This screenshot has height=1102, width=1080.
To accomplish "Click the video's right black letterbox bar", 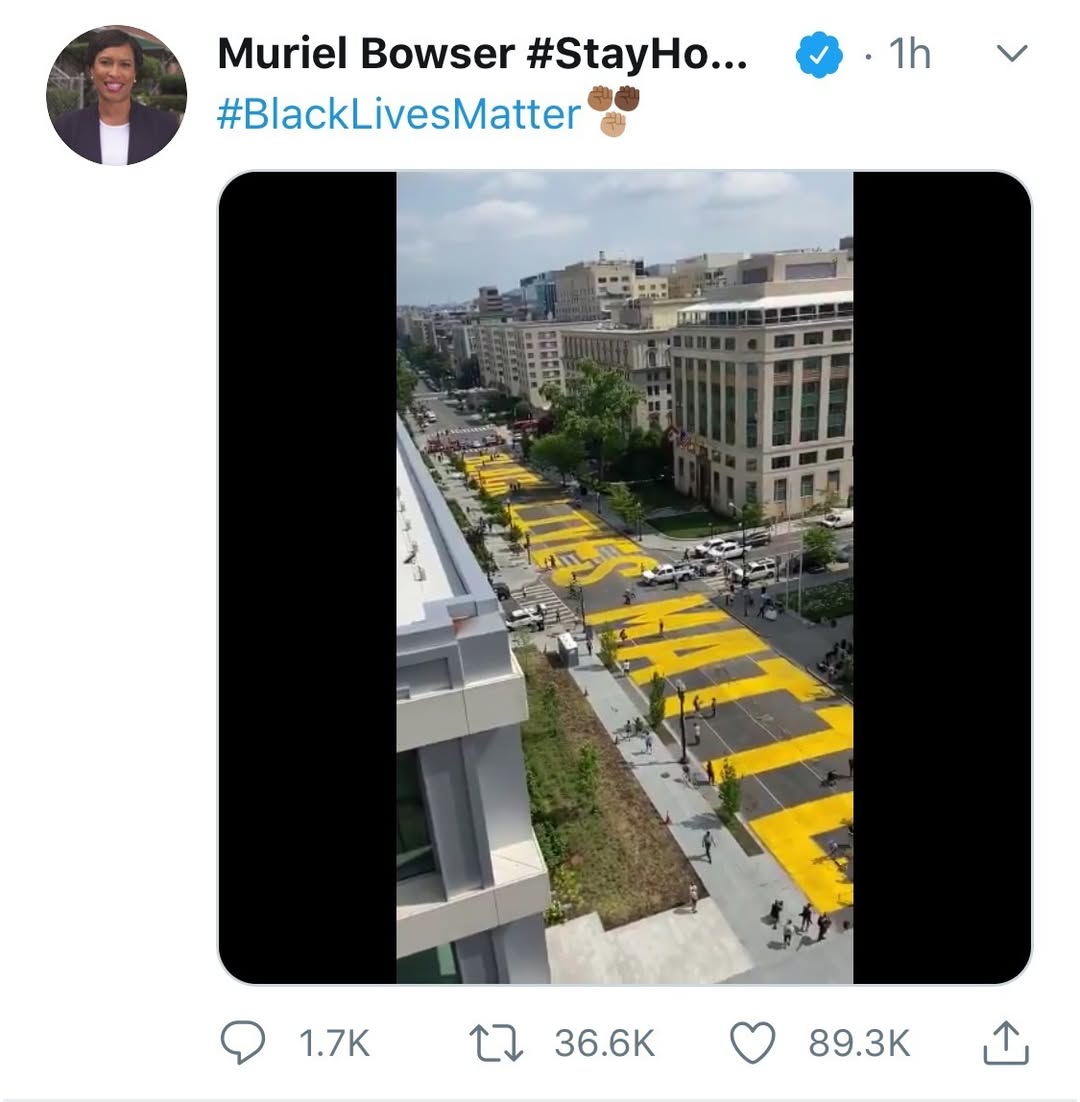I will 941,577.
